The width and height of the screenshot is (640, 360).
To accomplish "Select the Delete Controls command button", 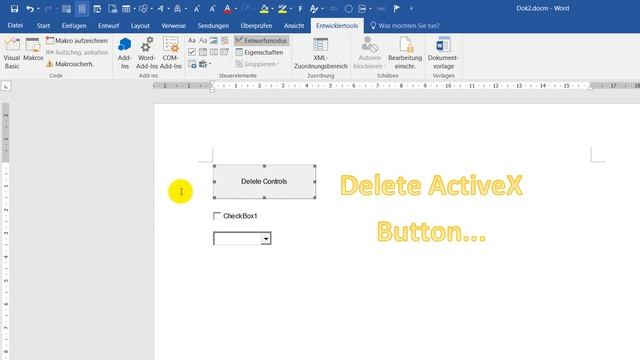I will pyautogui.click(x=264, y=182).
